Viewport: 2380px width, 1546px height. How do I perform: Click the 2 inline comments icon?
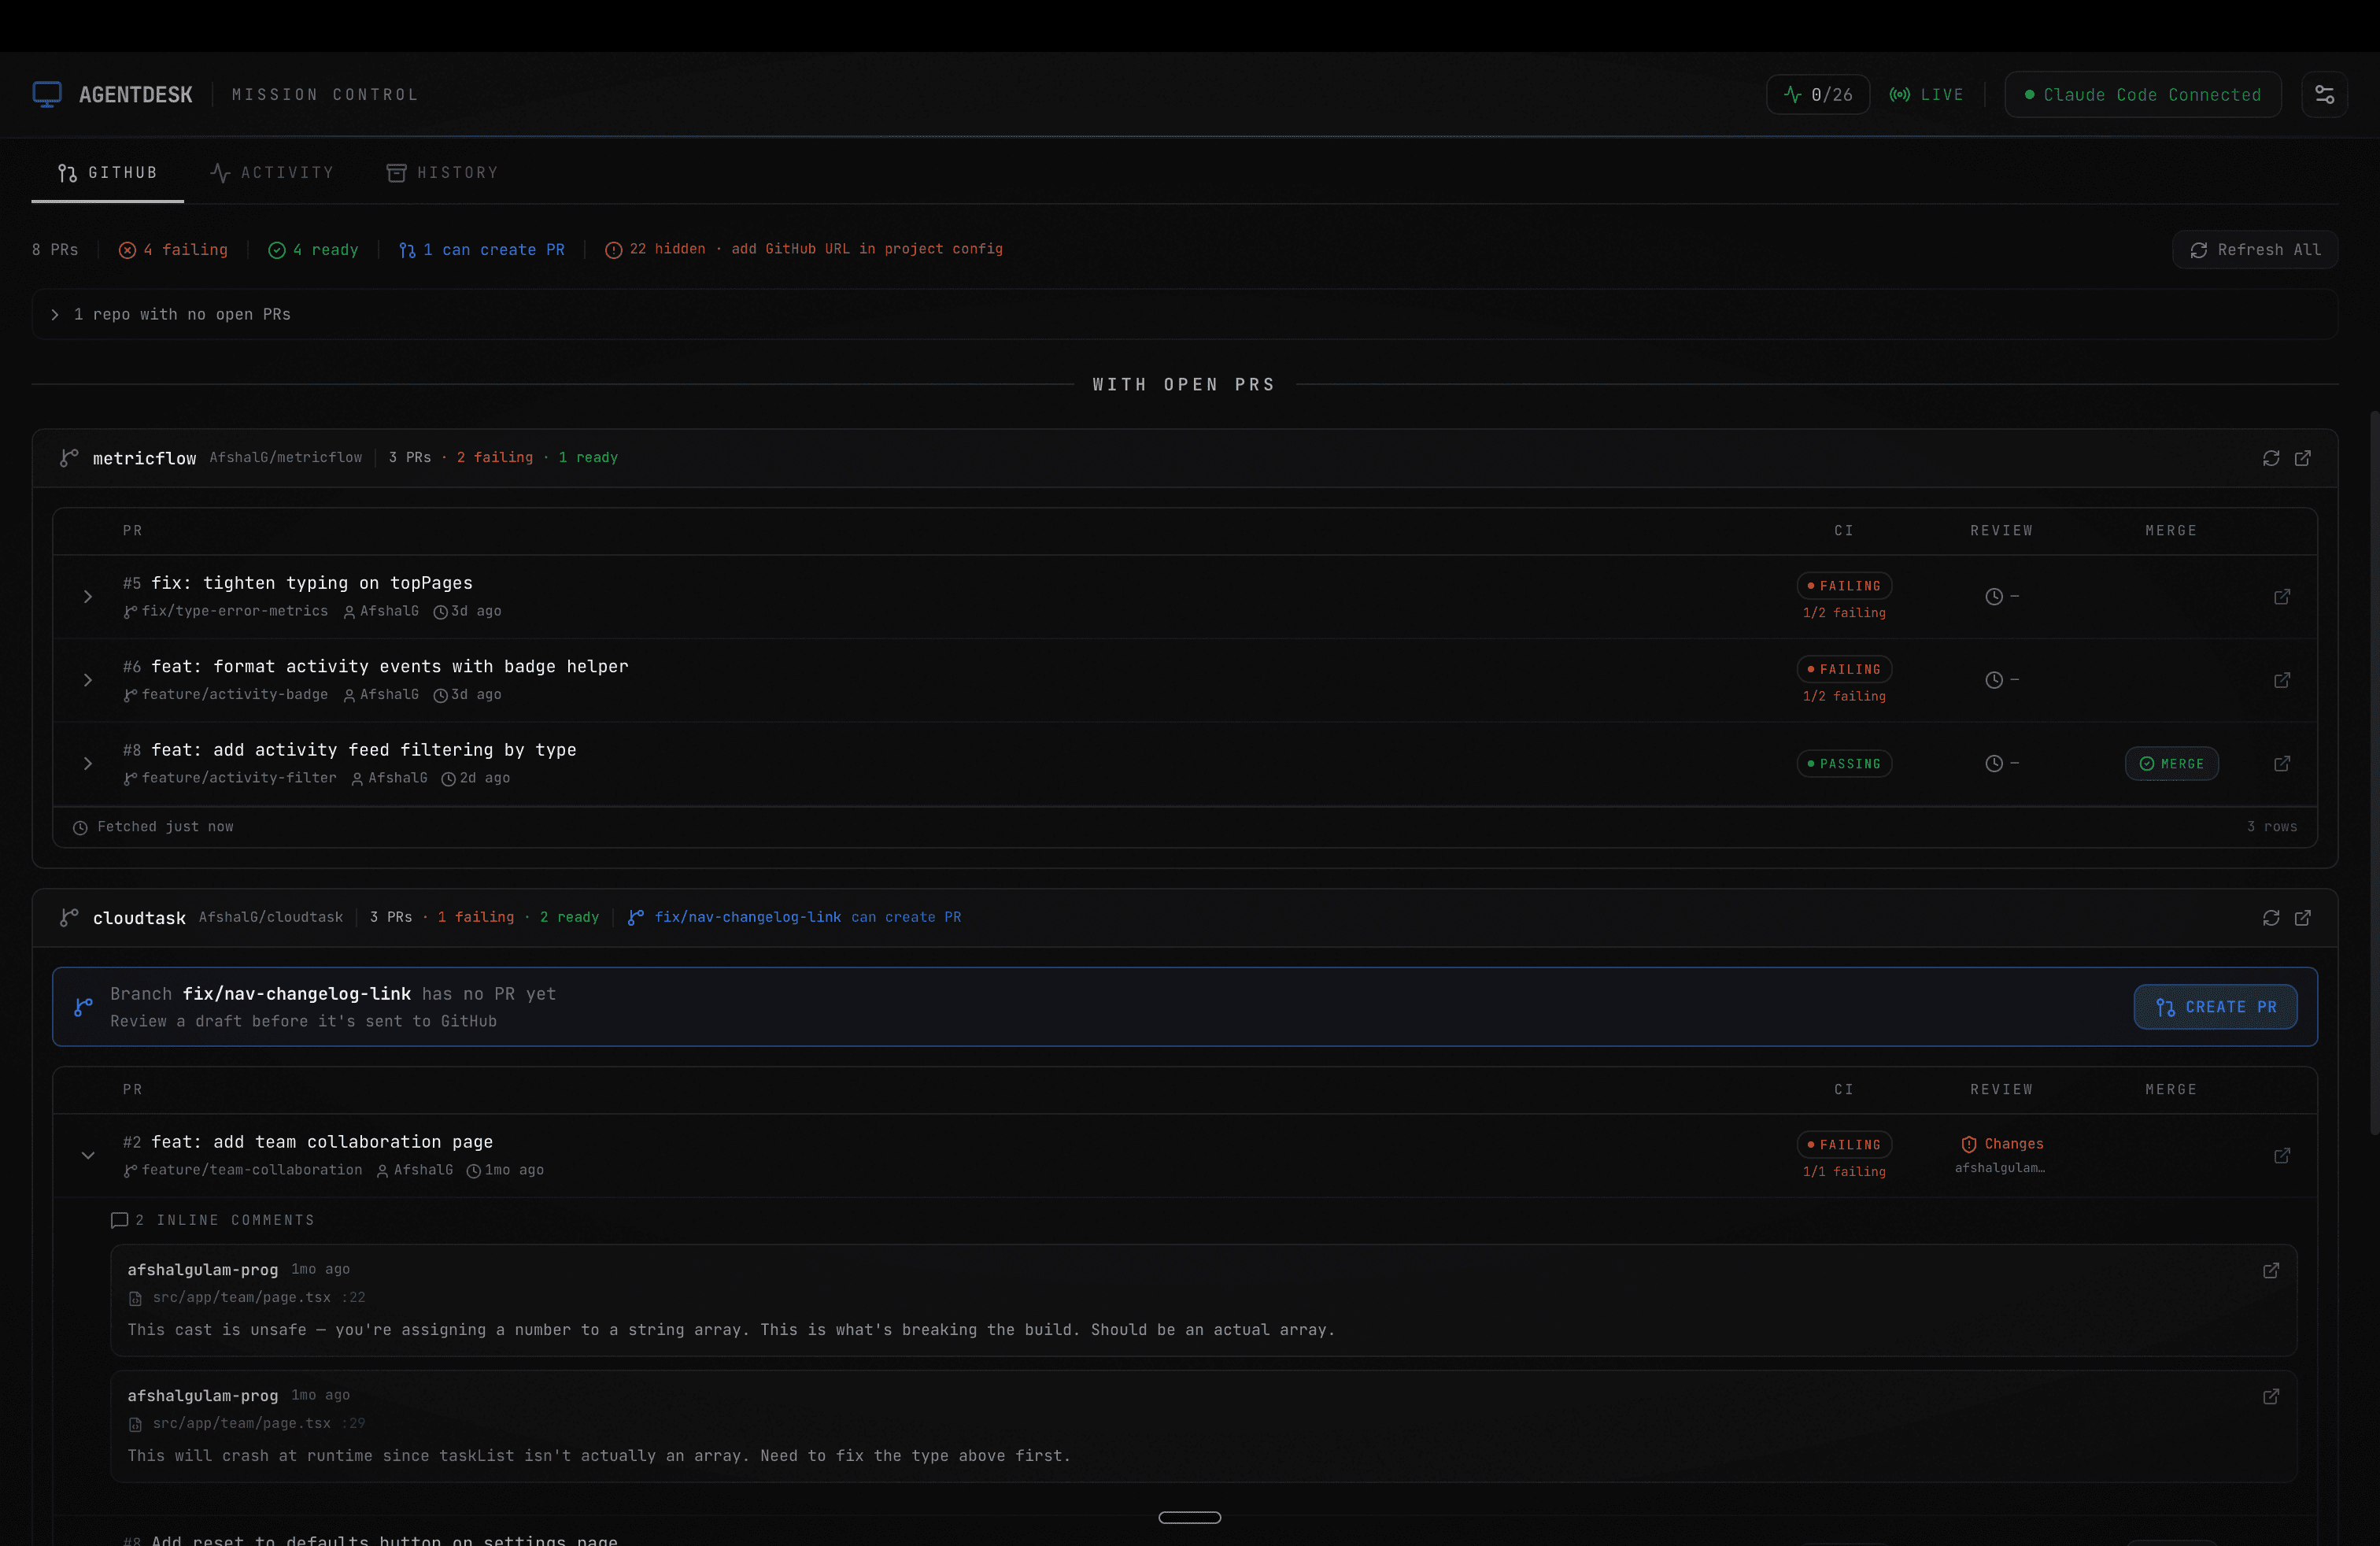(x=119, y=1220)
